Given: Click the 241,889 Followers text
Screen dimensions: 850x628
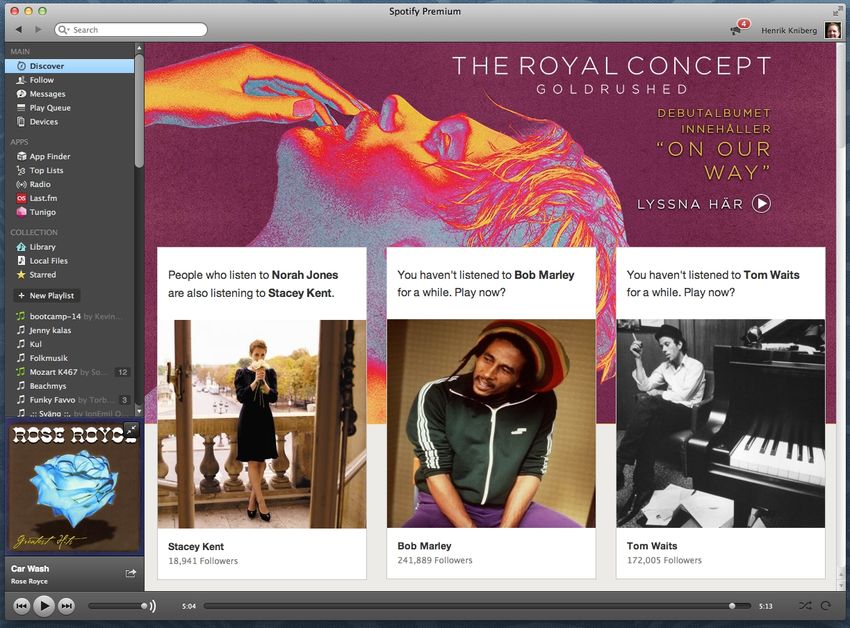Looking at the screenshot, I should (435, 560).
